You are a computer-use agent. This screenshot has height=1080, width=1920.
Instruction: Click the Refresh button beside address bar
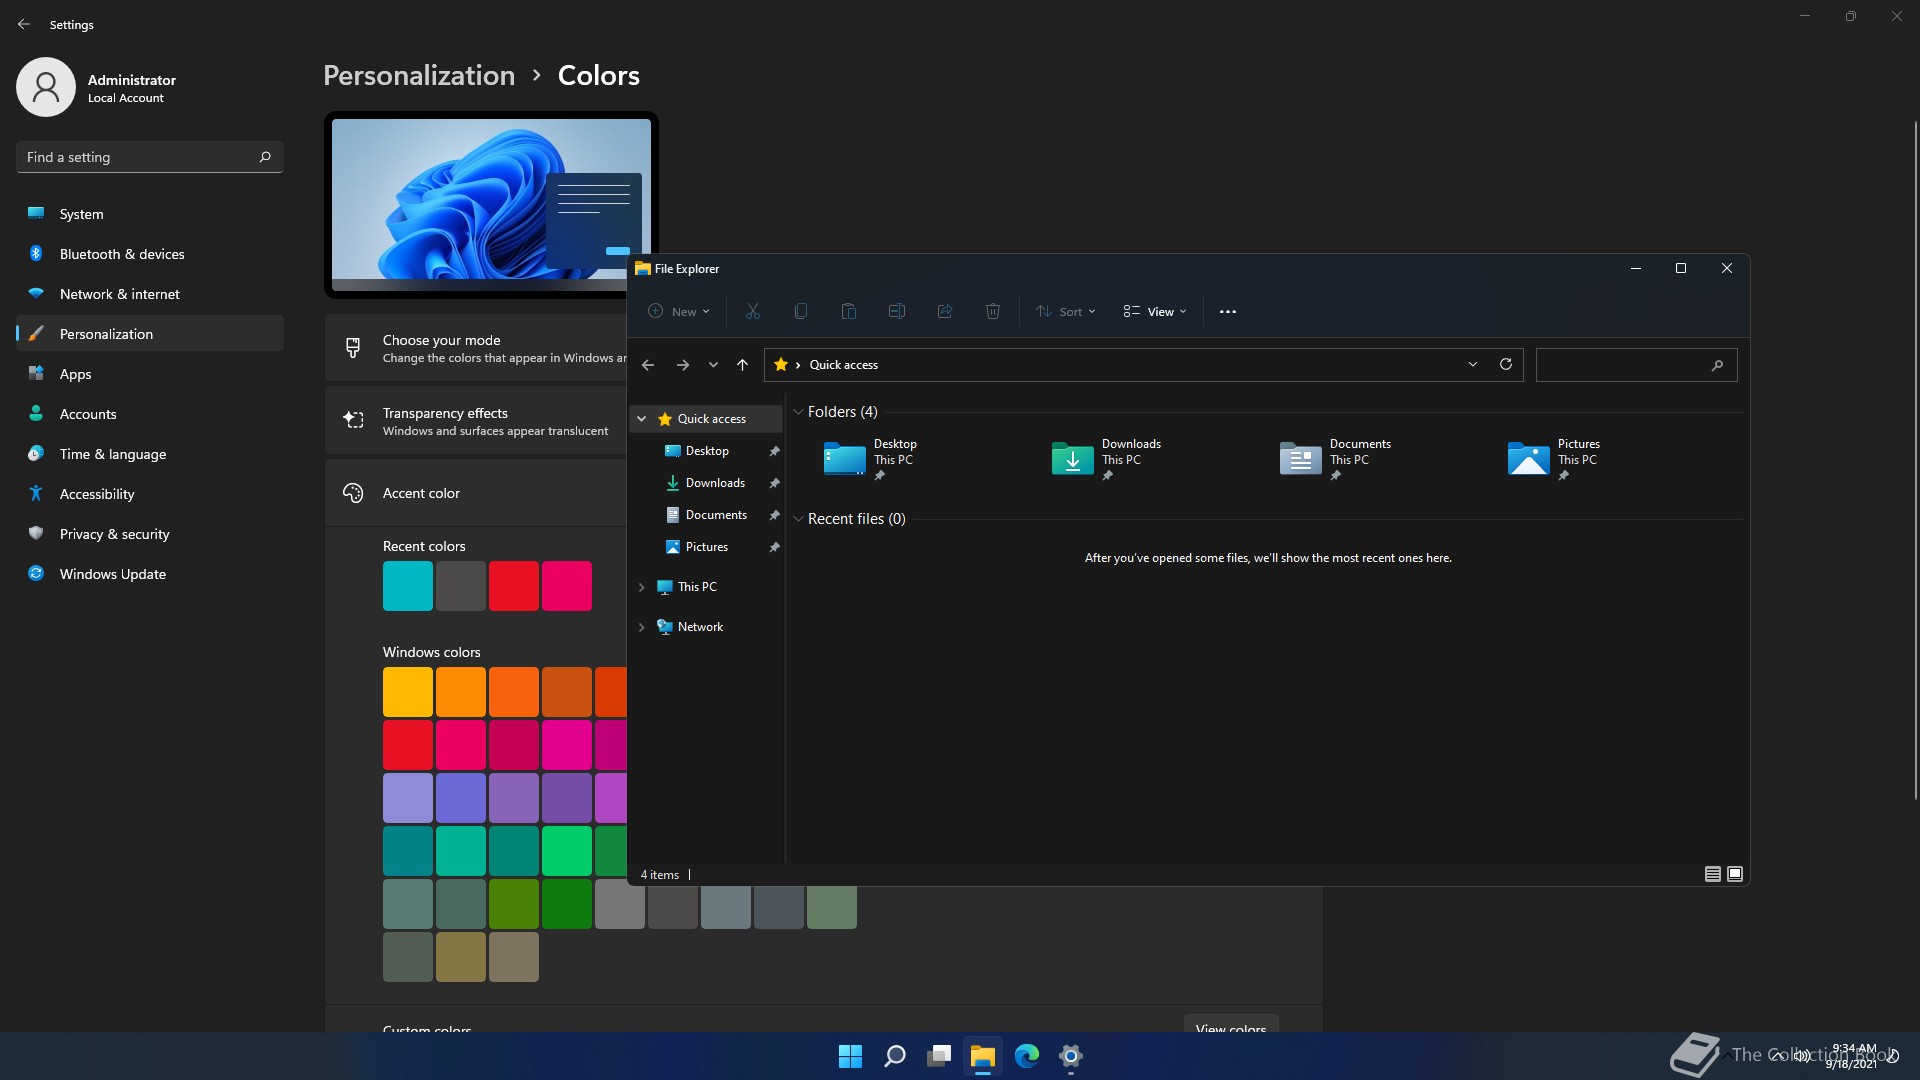coord(1506,365)
